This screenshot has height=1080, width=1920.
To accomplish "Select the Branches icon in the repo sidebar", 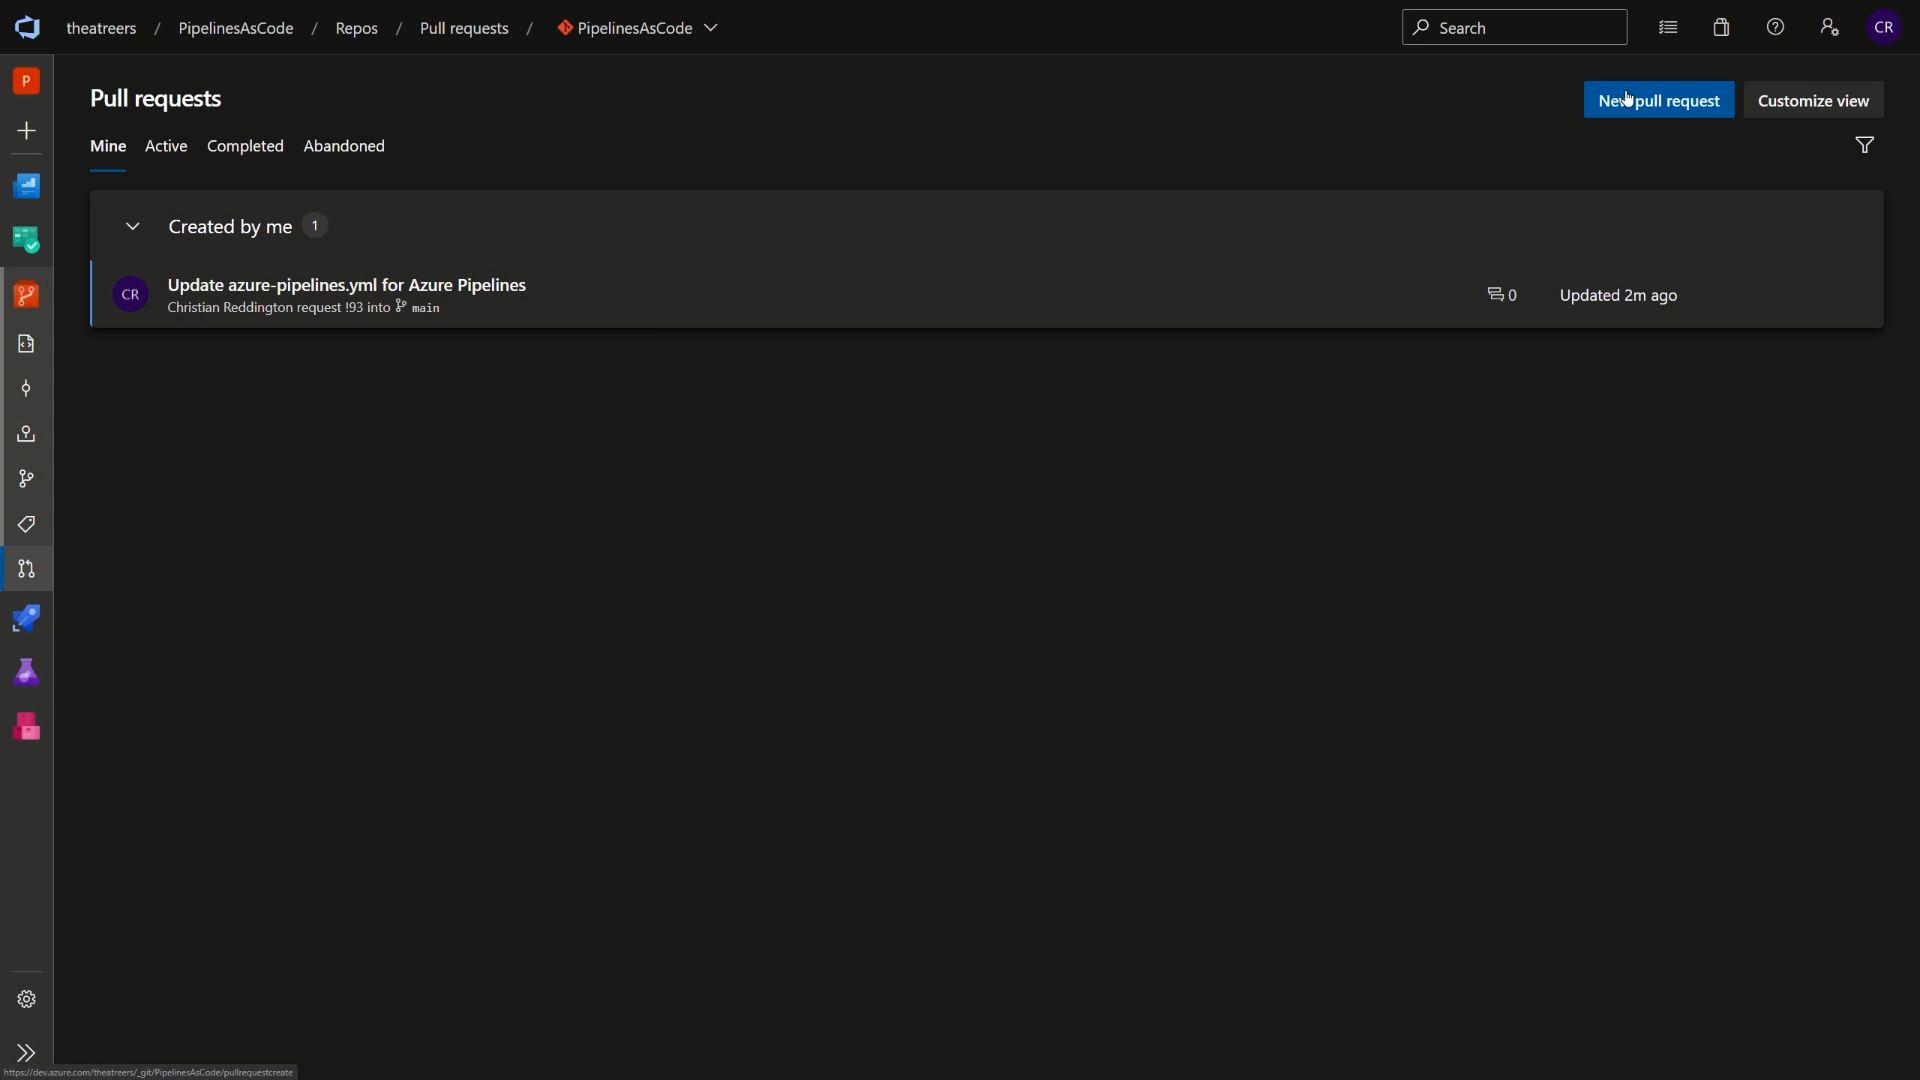I will point(25,479).
